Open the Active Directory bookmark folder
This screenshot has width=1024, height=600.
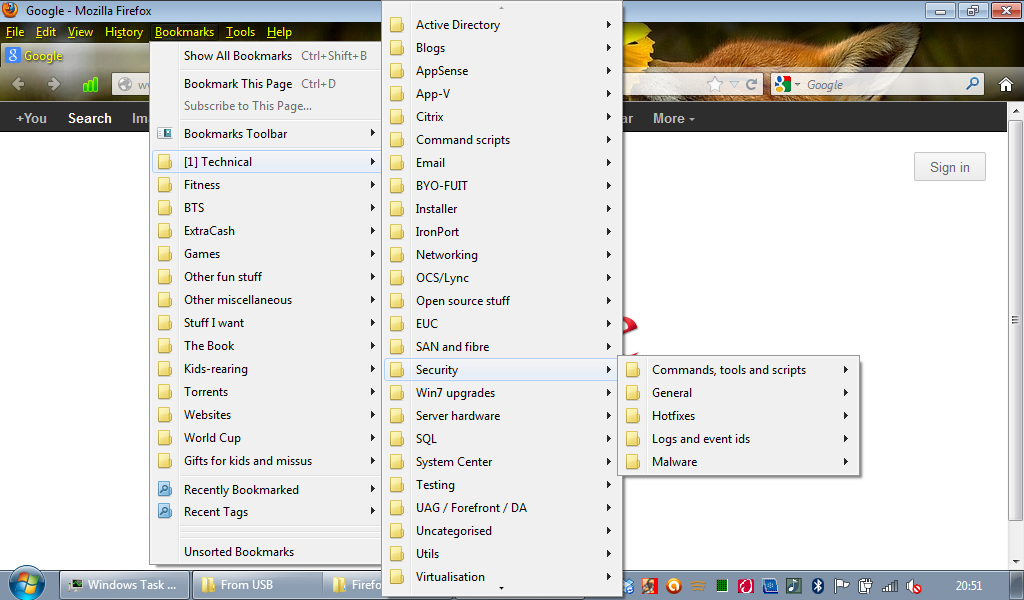coord(502,25)
